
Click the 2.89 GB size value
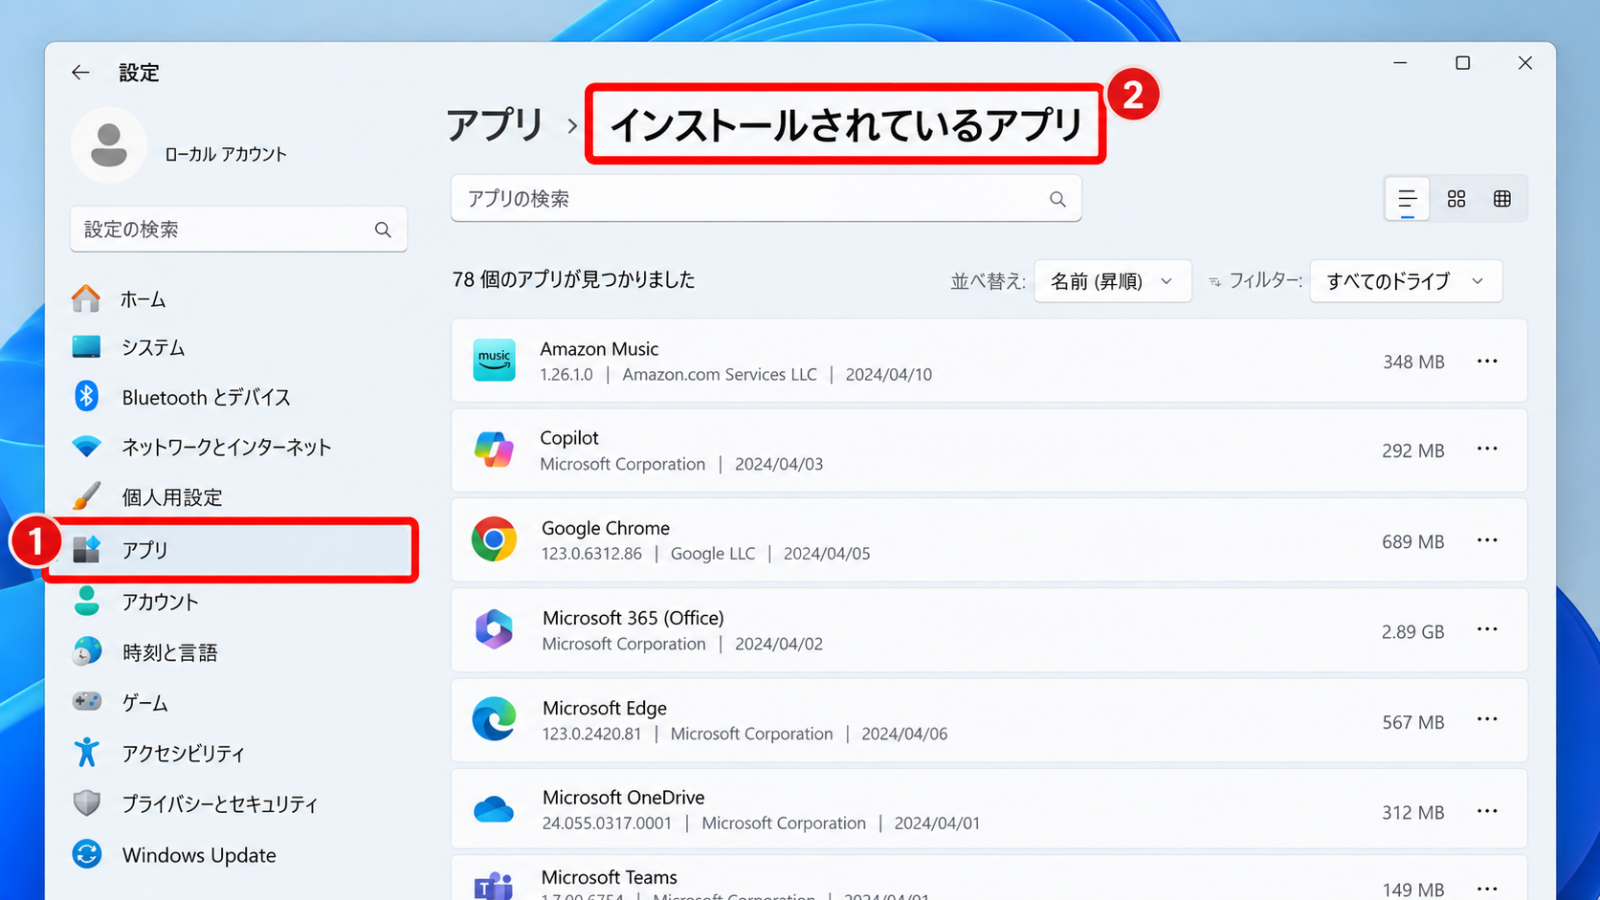(1413, 632)
